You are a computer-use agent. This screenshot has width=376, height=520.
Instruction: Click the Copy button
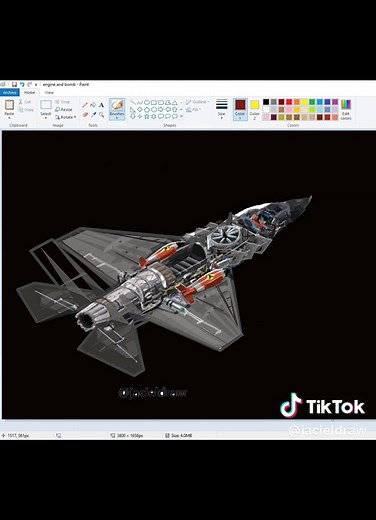tap(26, 109)
